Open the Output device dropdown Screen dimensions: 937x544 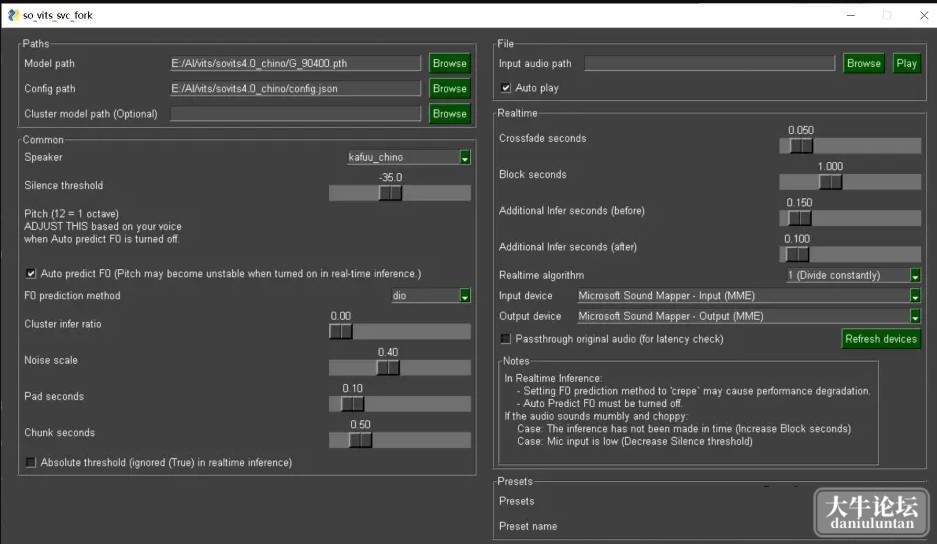[x=749, y=316]
